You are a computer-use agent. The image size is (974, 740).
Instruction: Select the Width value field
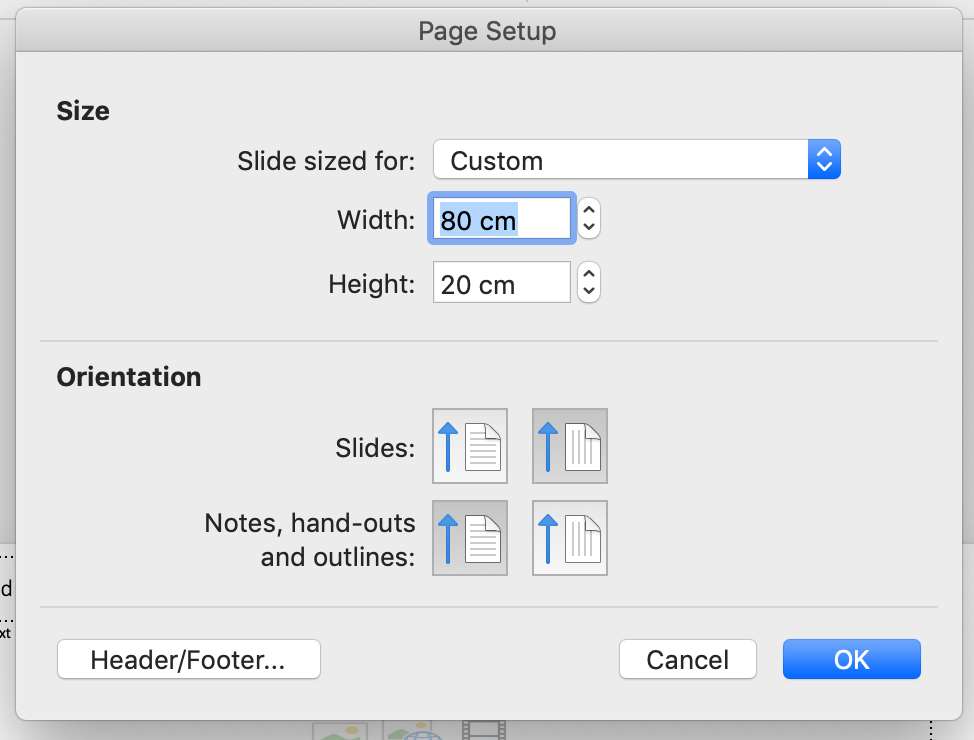point(500,218)
